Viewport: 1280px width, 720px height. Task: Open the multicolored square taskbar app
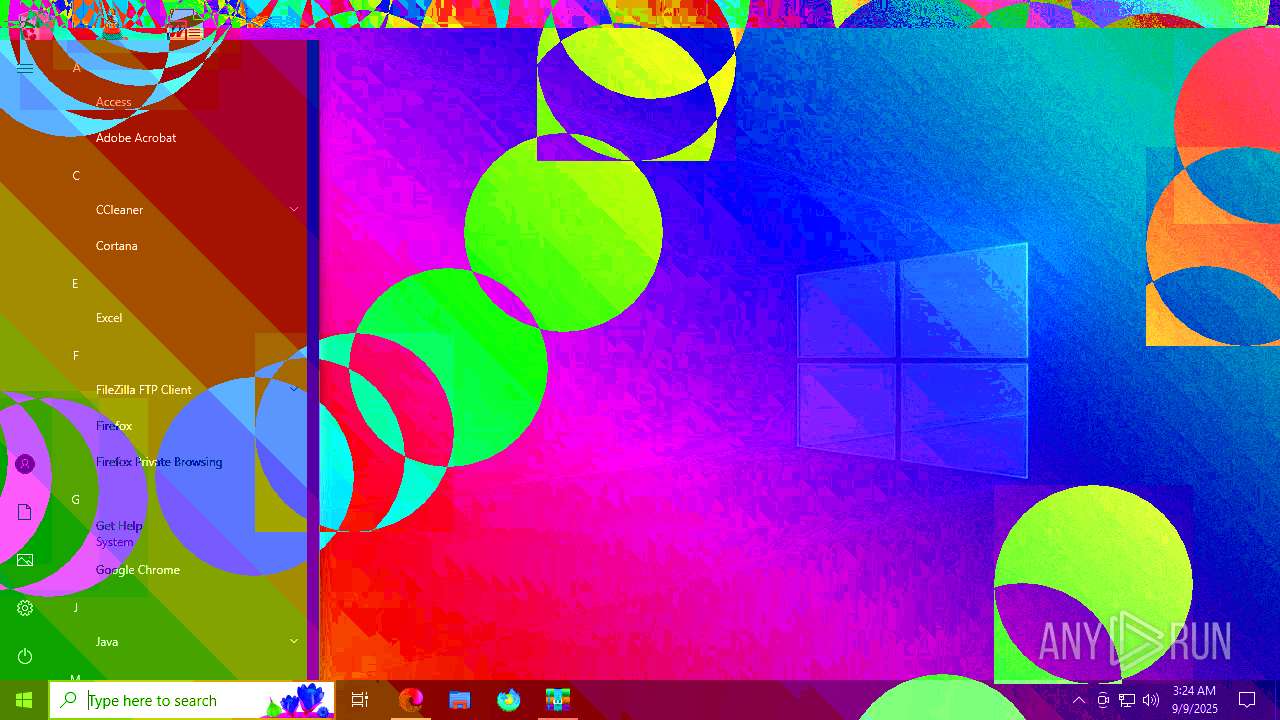click(x=558, y=700)
